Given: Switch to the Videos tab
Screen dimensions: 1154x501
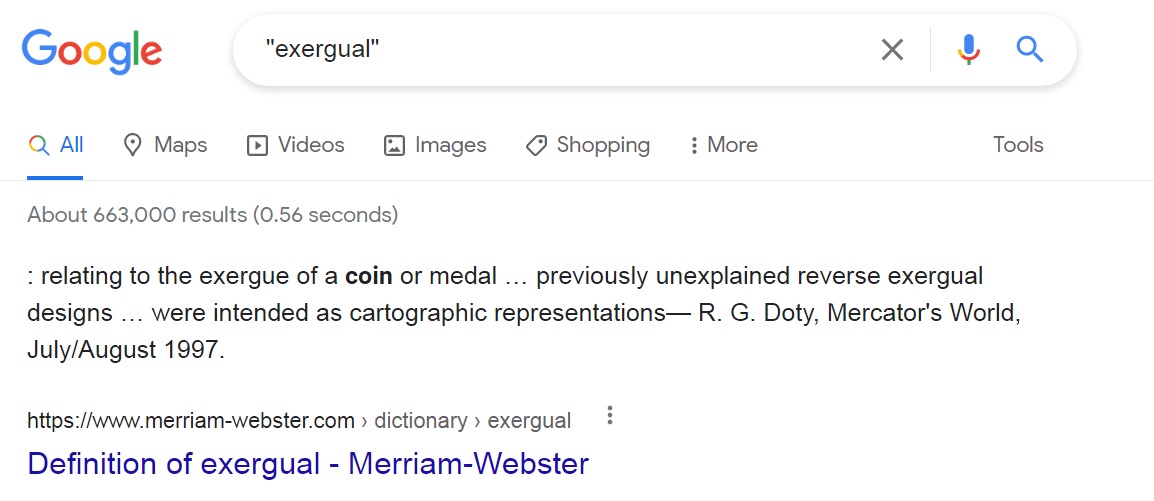Looking at the screenshot, I should click(310, 145).
